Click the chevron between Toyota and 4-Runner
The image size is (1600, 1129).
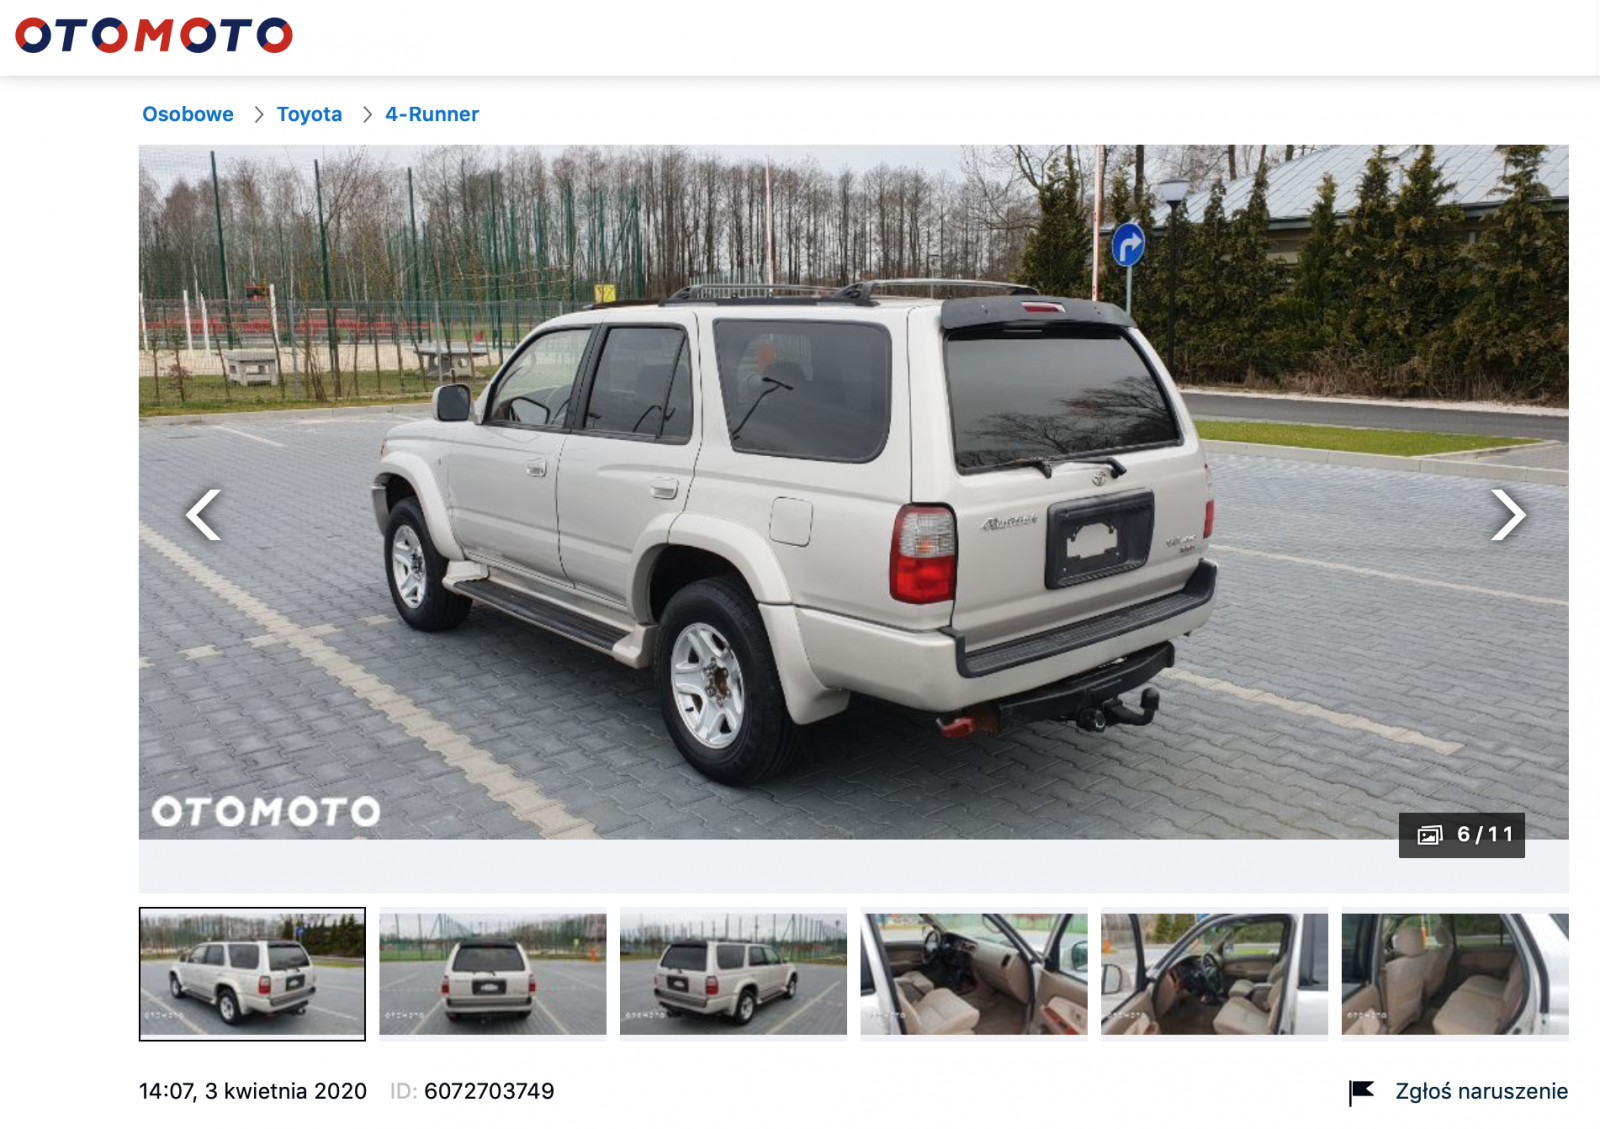click(x=367, y=115)
